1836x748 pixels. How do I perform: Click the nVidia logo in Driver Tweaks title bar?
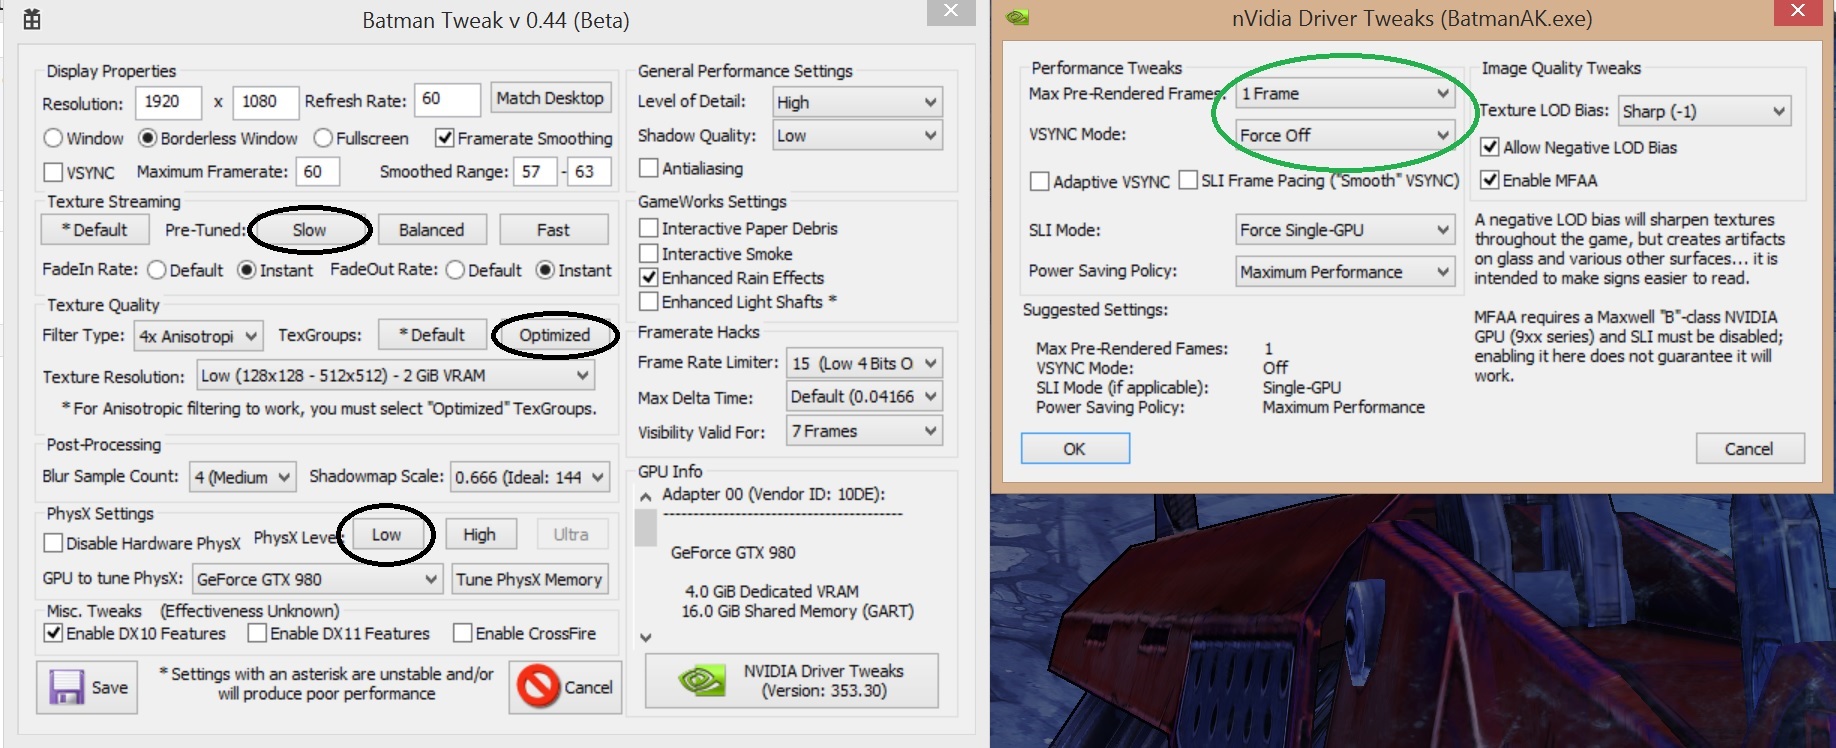point(1017,17)
